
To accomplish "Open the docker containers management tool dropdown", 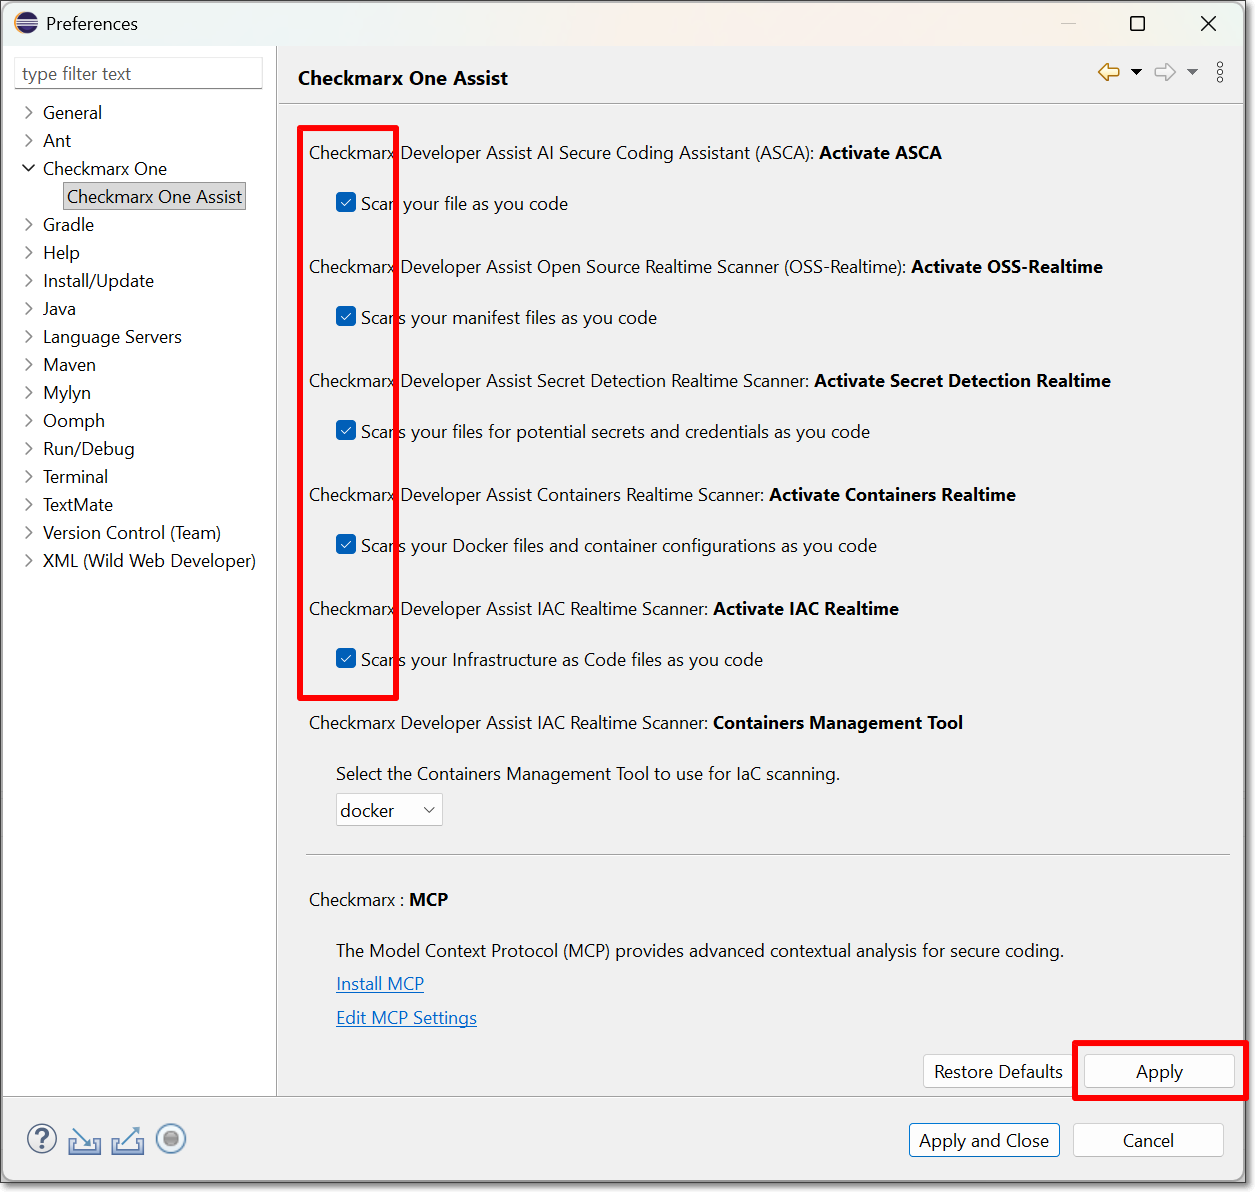I will [x=389, y=810].
